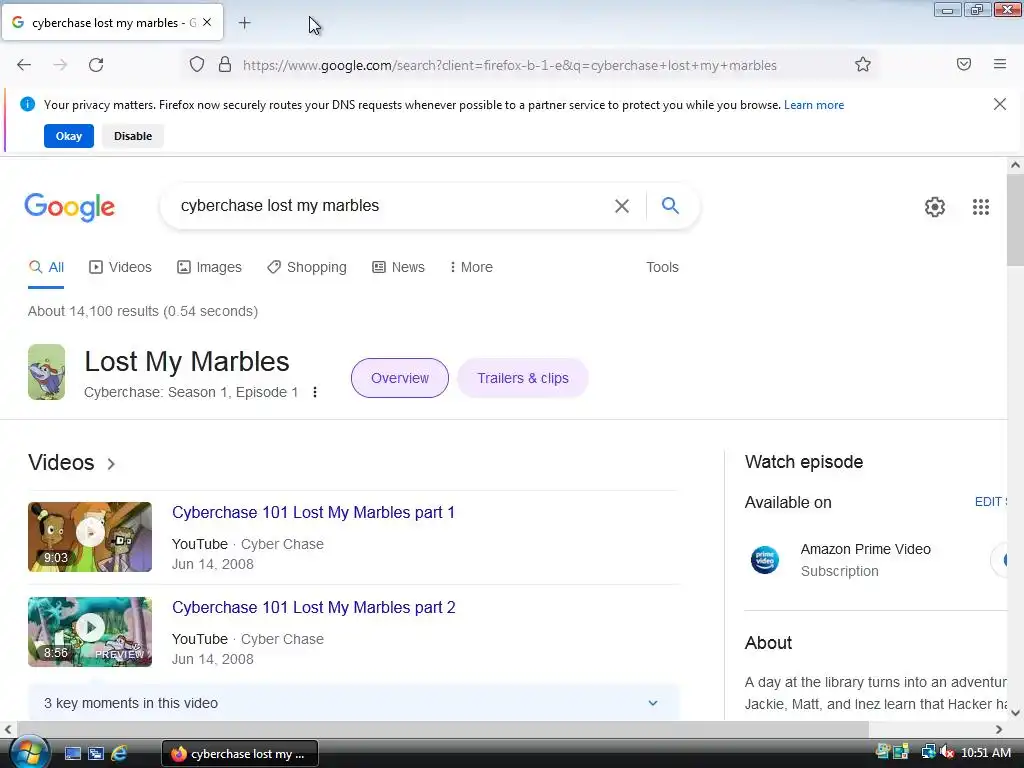Bookmark this page with the star icon

[x=863, y=65]
